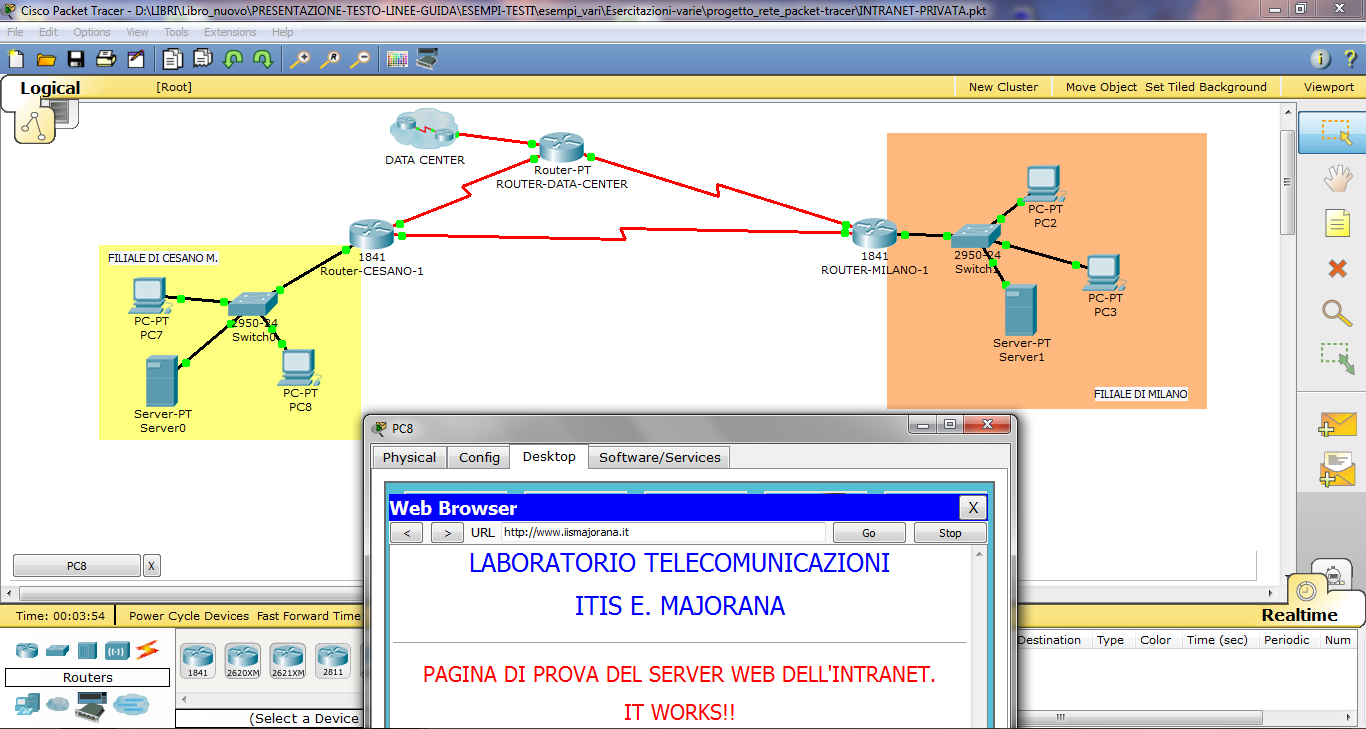Select the Inspect magnifier tool
1366x729 pixels.
tap(1338, 313)
